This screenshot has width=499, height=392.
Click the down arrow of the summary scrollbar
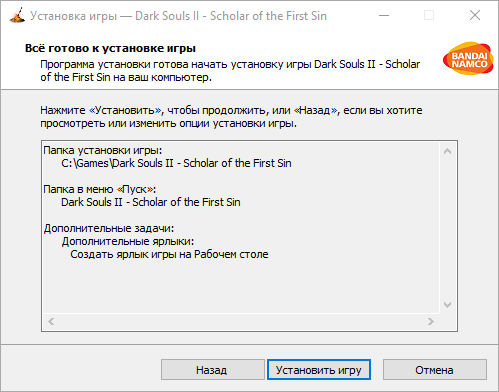[448, 305]
